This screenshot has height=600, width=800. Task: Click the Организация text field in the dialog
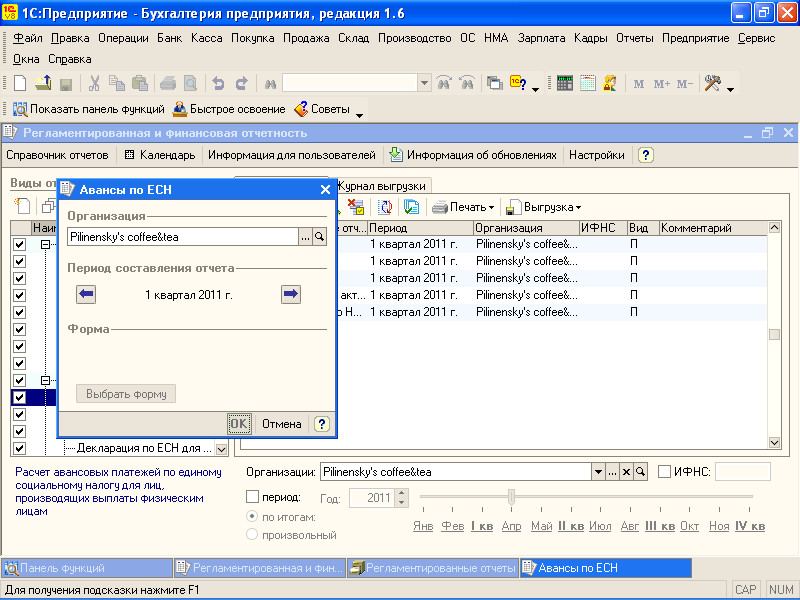183,237
